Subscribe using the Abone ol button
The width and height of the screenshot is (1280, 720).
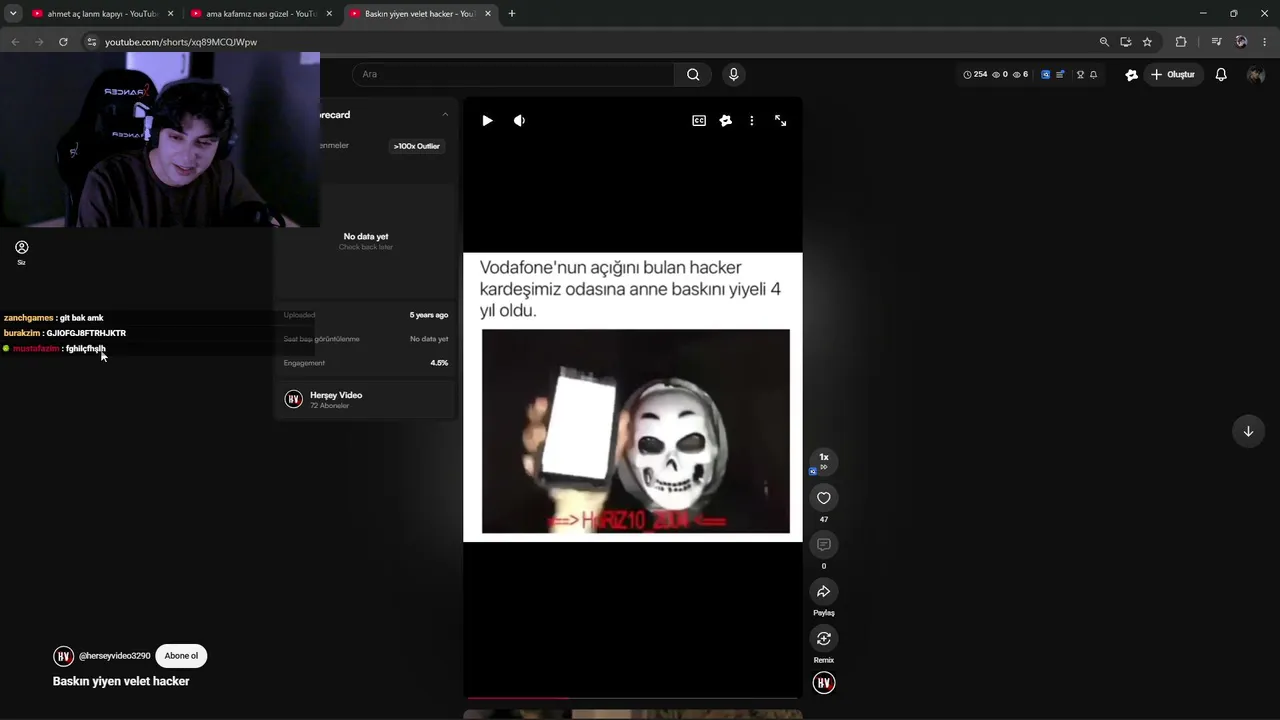coord(181,656)
